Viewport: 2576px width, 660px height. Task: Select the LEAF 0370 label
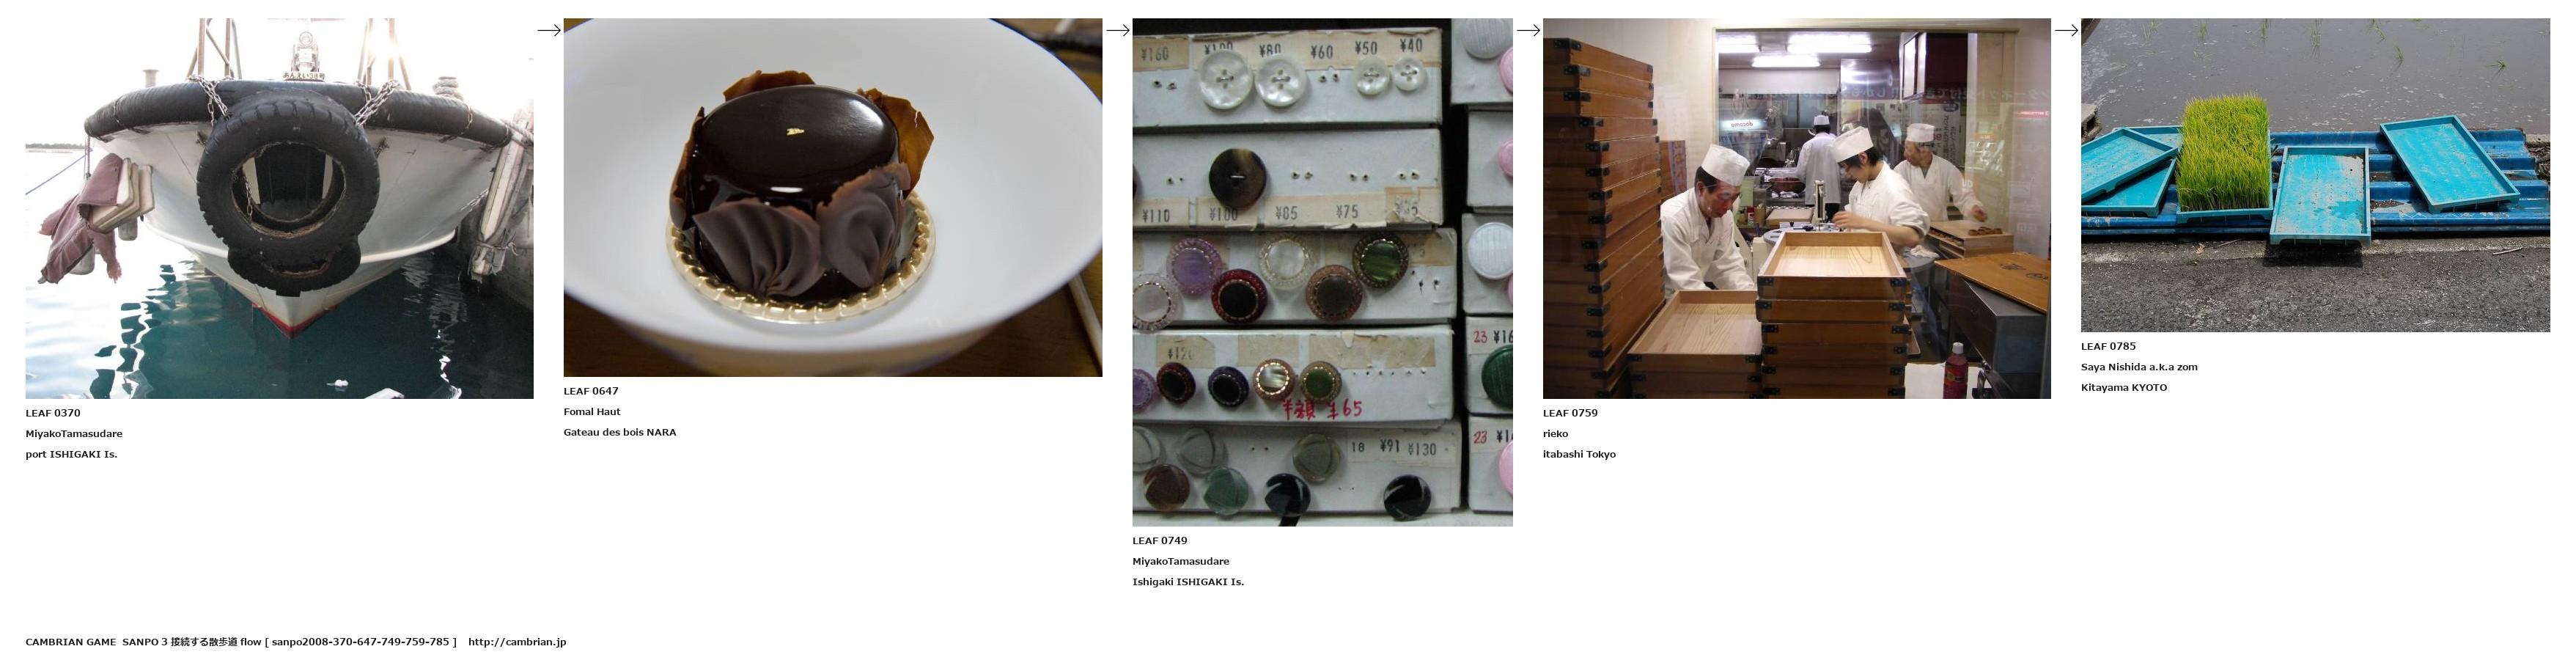click(53, 413)
